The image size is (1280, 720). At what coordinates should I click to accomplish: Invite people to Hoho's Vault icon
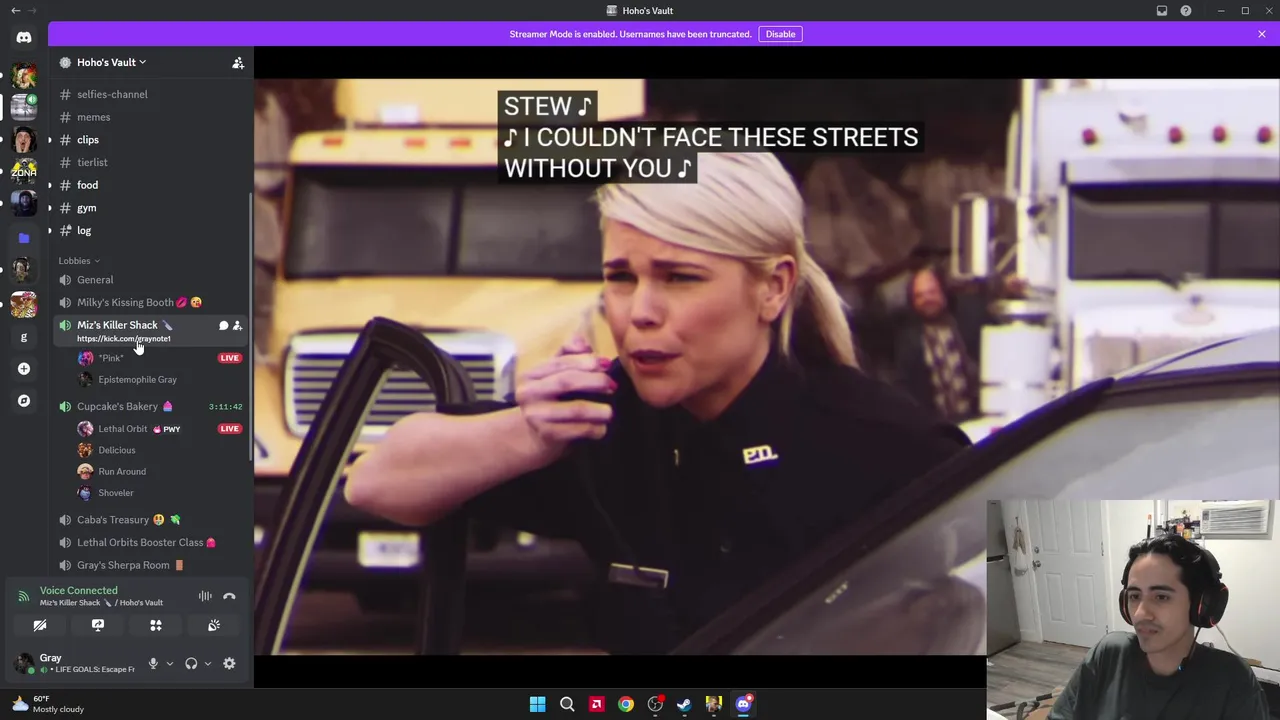(x=238, y=63)
